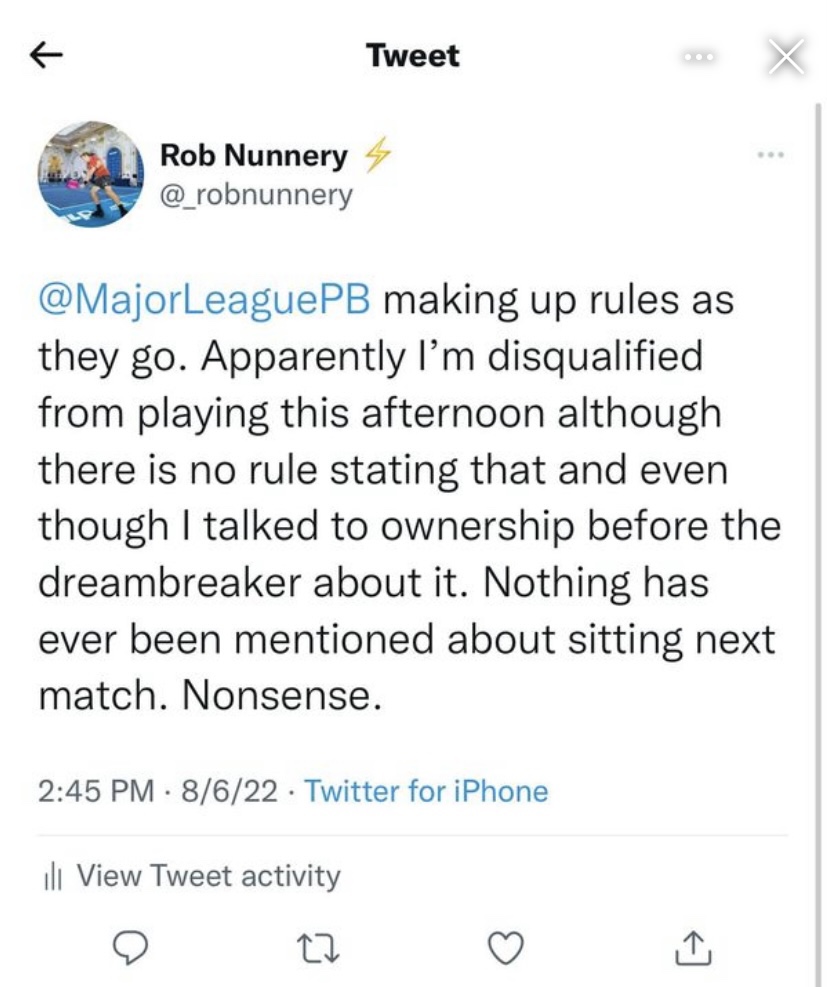Viewport: 827px width, 987px height.
Task: Open the Twitter for iPhone source link
Action: click(426, 792)
